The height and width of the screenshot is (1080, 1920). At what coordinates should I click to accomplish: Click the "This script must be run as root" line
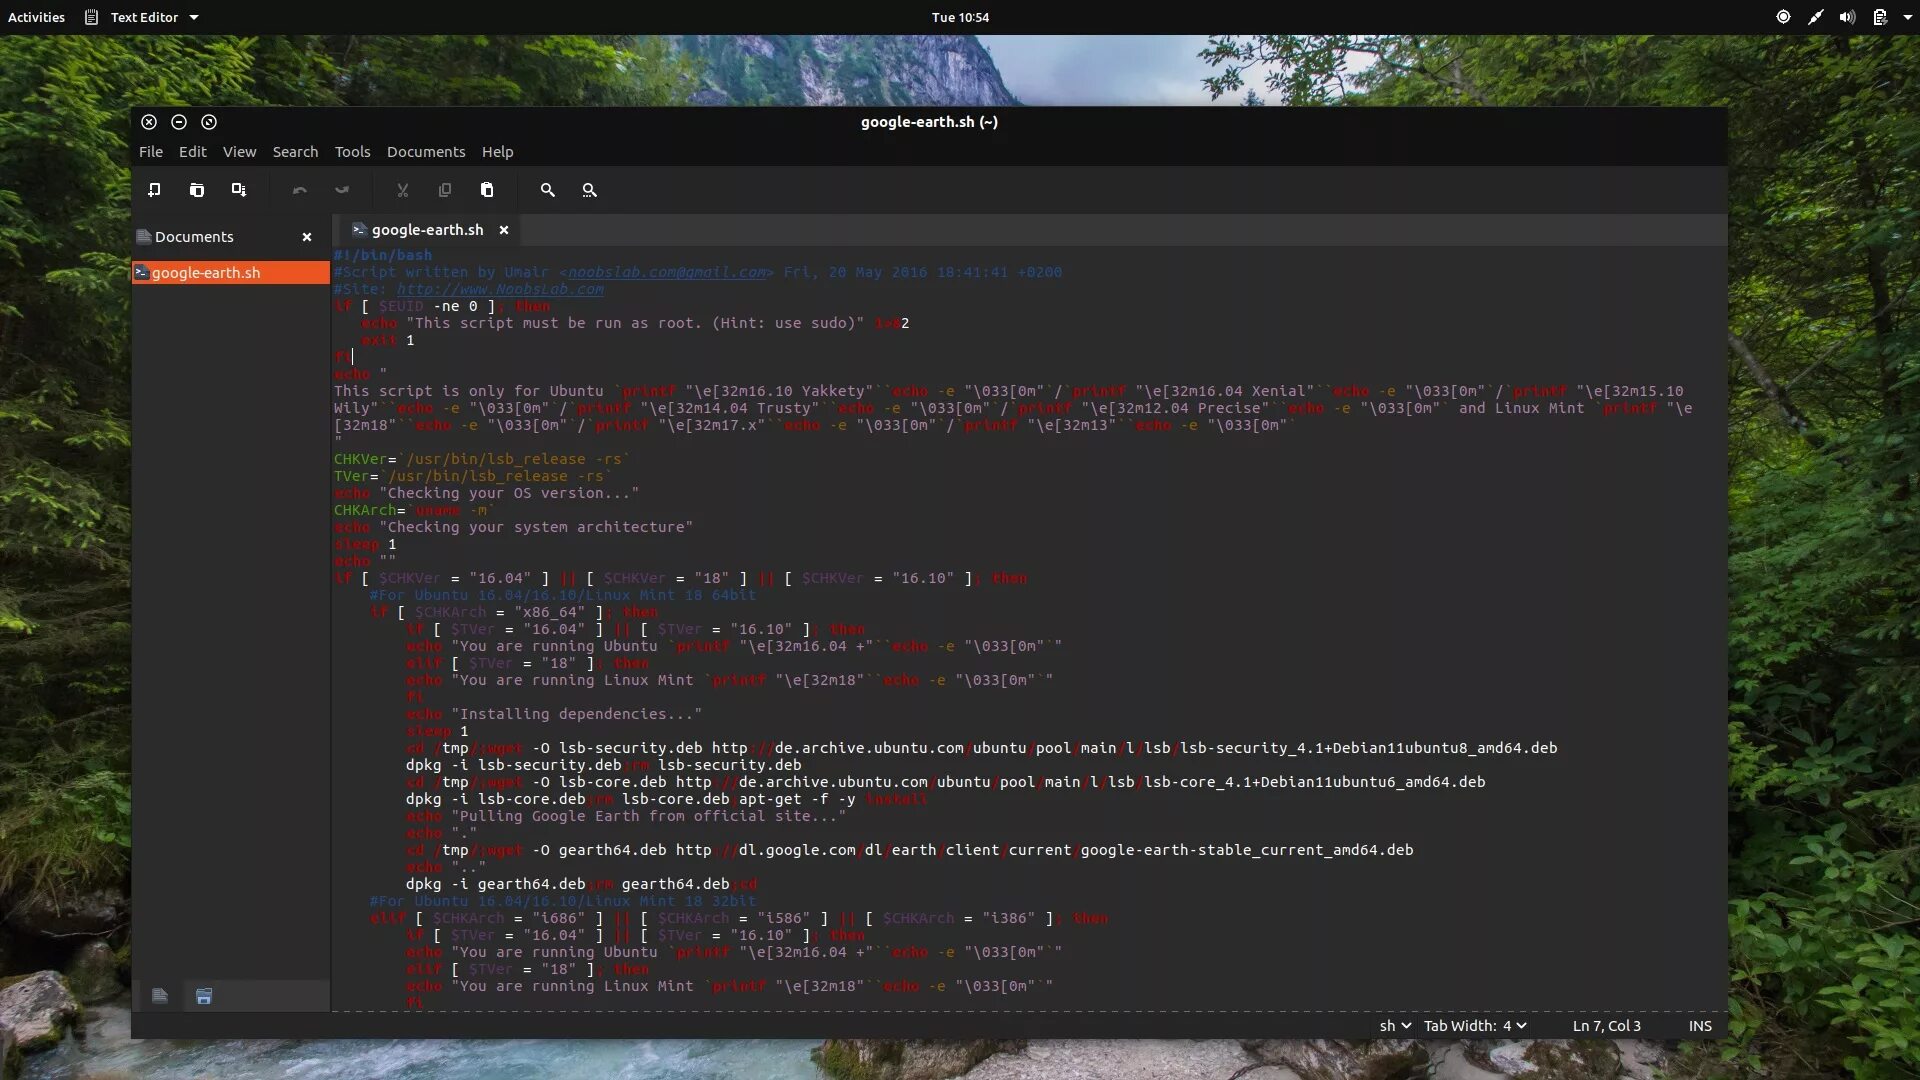[x=635, y=323]
